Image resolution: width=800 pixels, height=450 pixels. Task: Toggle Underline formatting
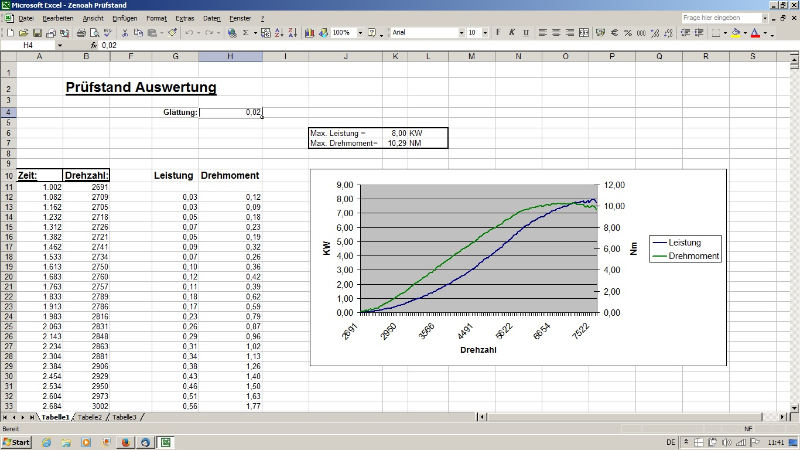pyautogui.click(x=525, y=33)
